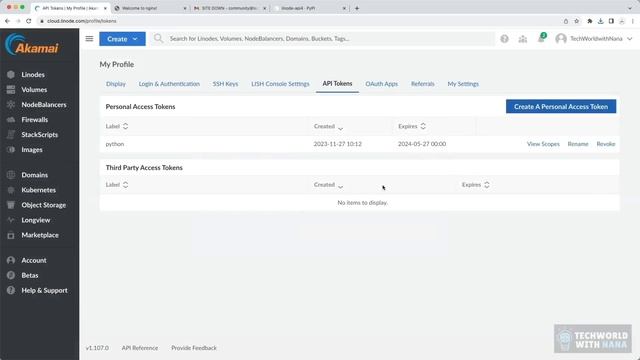Image resolution: width=640 pixels, height=360 pixels.
Task: Open the Referrals tab
Action: (422, 84)
